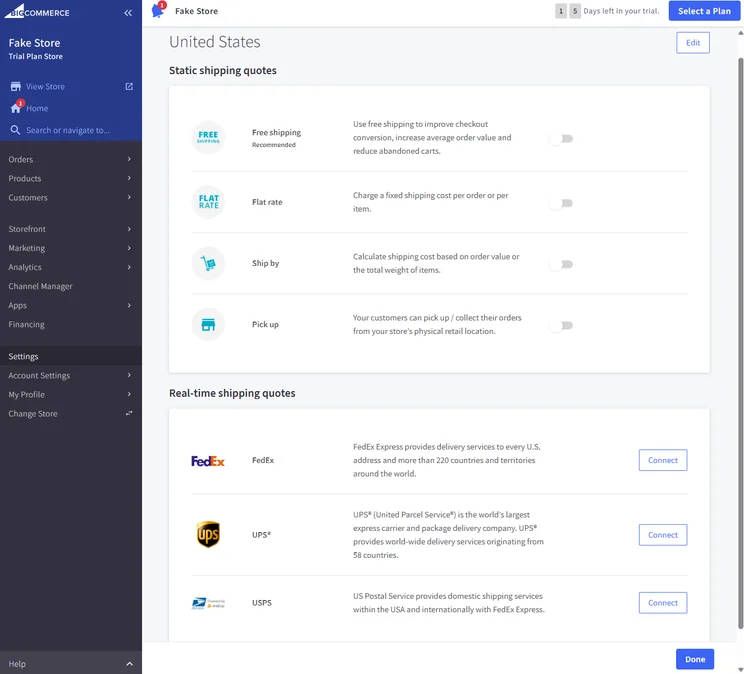Viewport: 744px width, 674px height.
Task: Click Days left in your trial text
Action: pyautogui.click(x=621, y=11)
